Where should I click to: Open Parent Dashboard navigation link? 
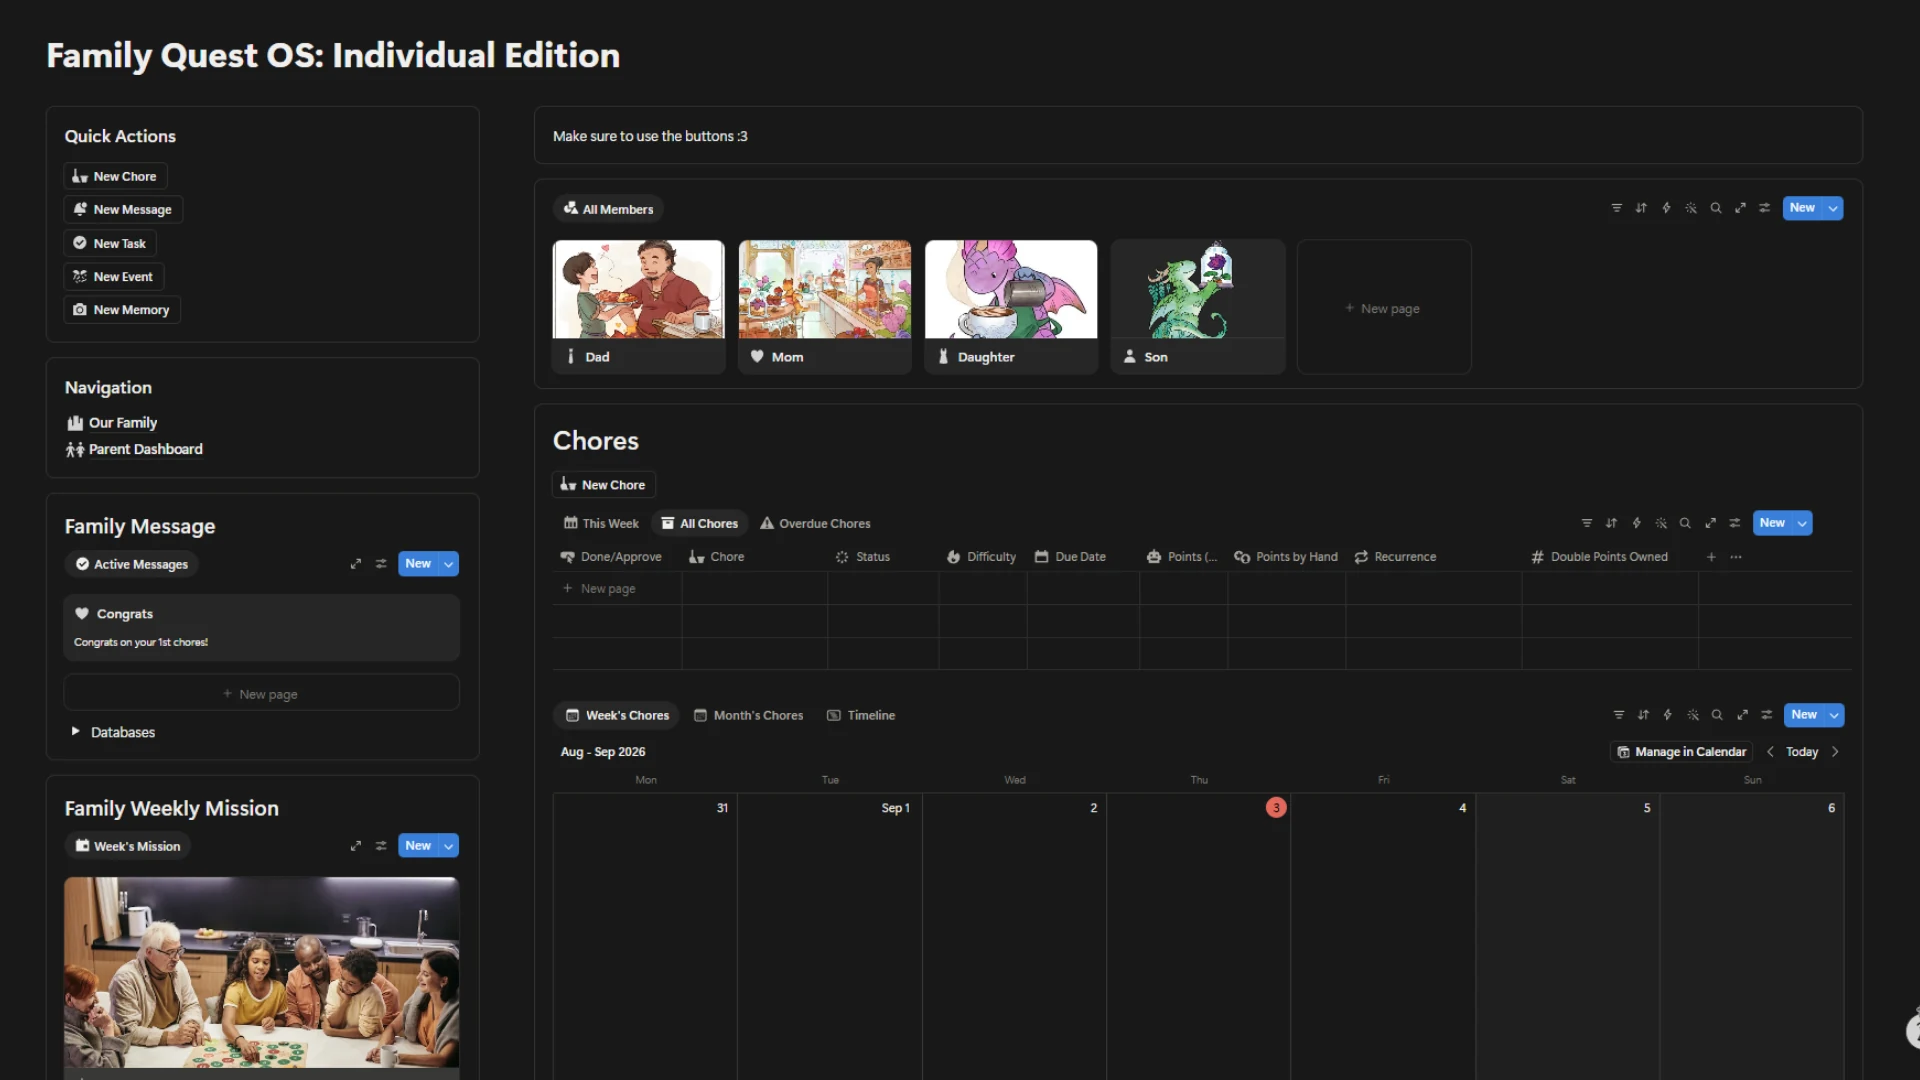[134, 449]
